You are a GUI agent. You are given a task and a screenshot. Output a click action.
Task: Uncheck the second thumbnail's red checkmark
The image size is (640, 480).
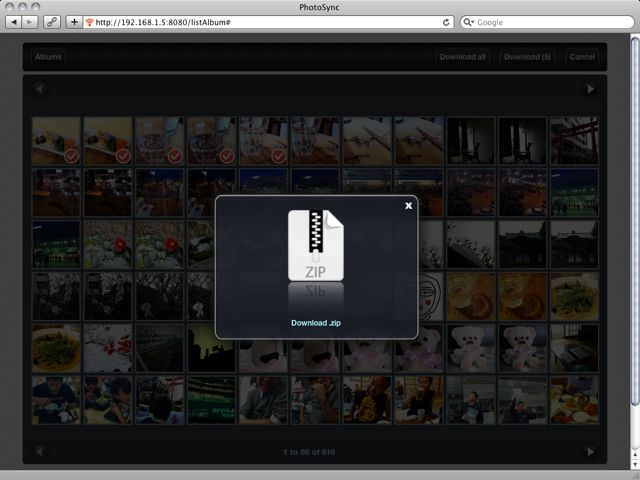pos(123,156)
